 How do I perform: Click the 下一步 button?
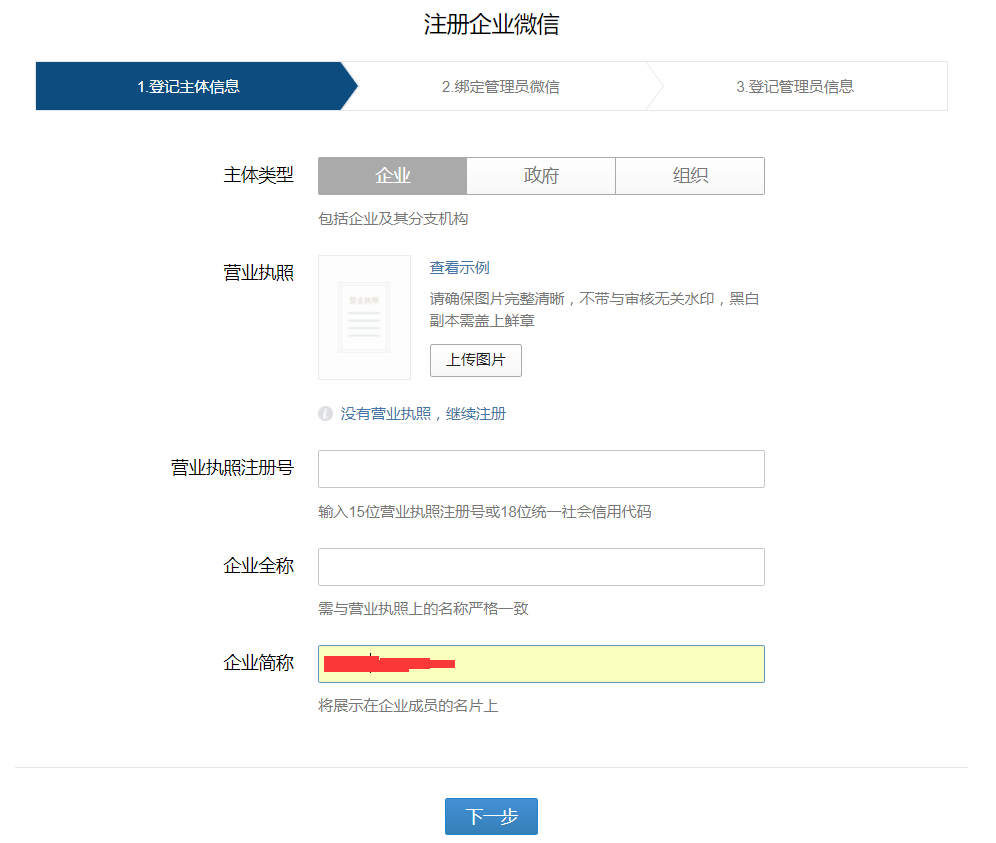point(491,816)
